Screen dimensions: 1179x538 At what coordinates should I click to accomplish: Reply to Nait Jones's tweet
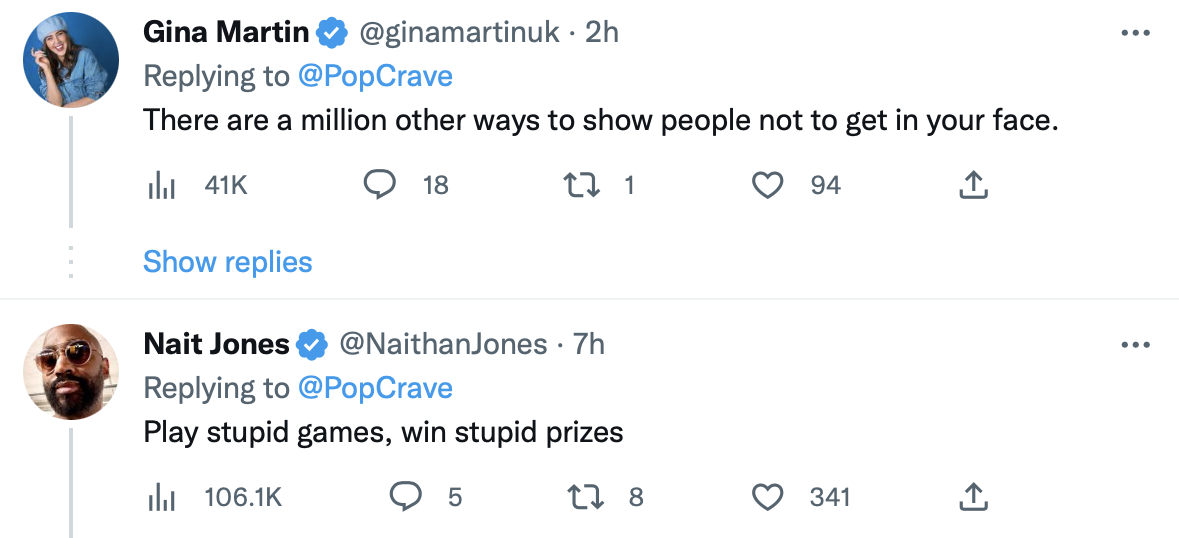pyautogui.click(x=404, y=497)
